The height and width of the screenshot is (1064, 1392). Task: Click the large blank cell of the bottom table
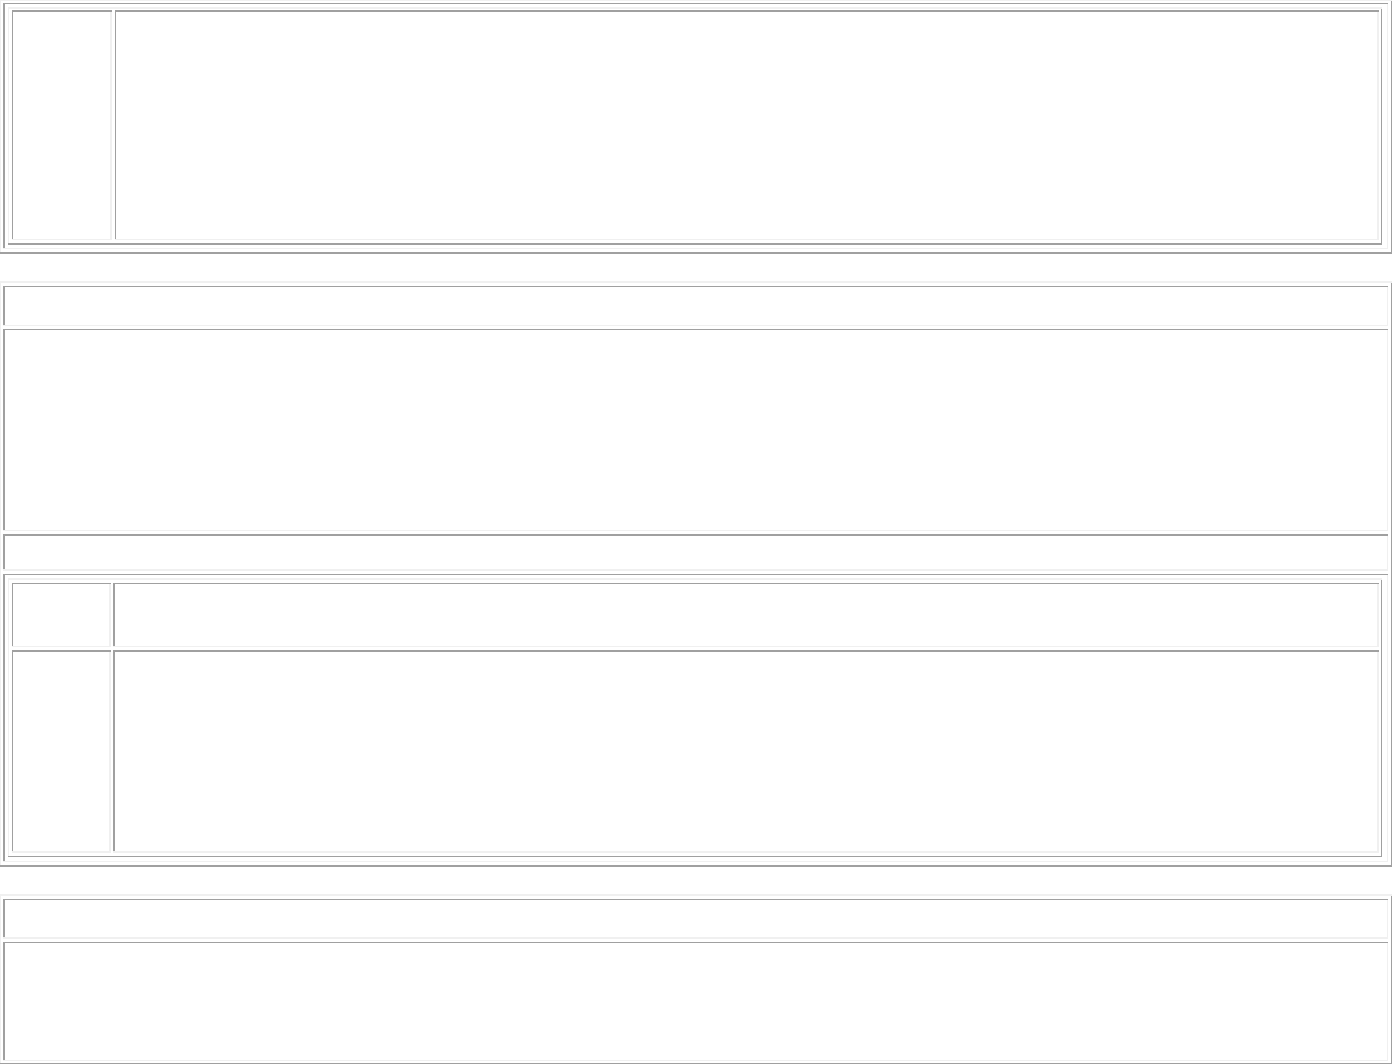(x=696, y=1002)
